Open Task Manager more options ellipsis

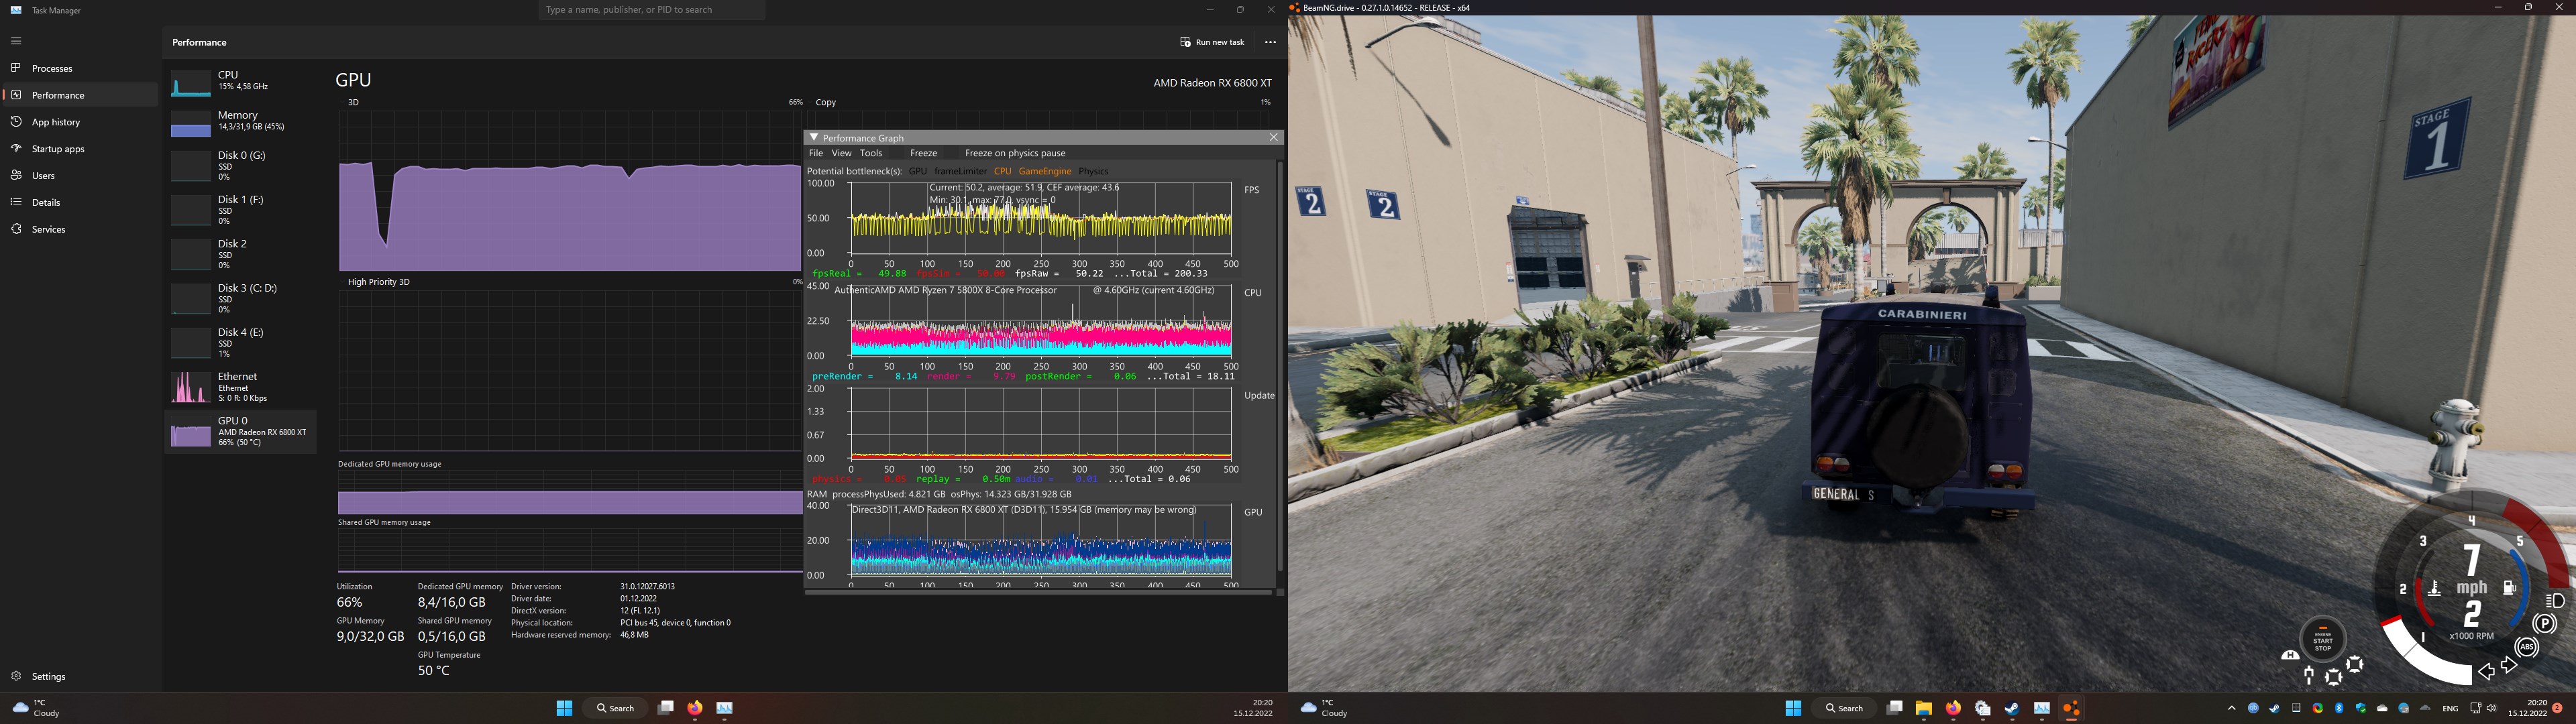[x=1270, y=42]
